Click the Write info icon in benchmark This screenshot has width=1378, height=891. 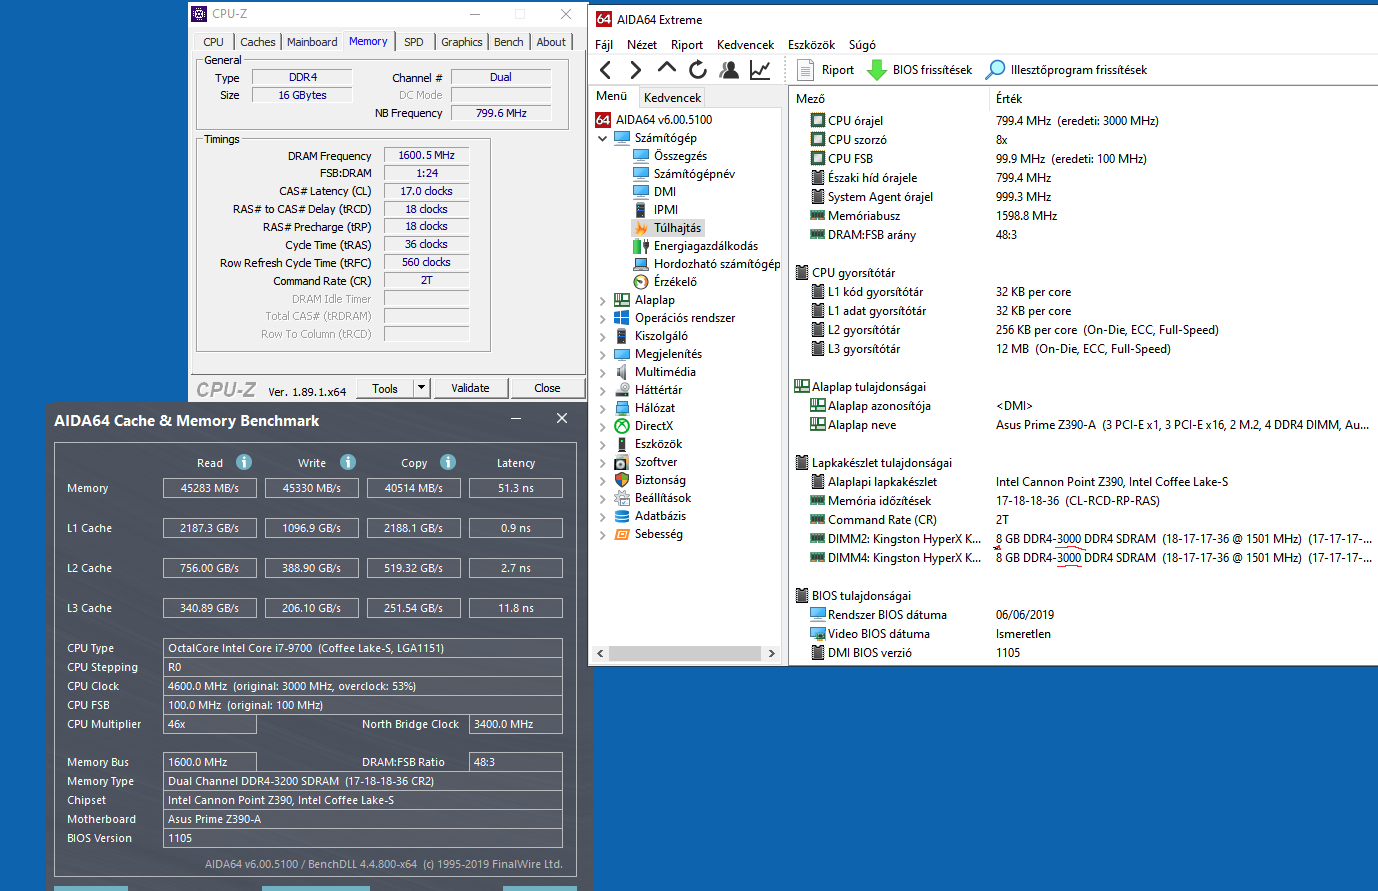click(348, 462)
